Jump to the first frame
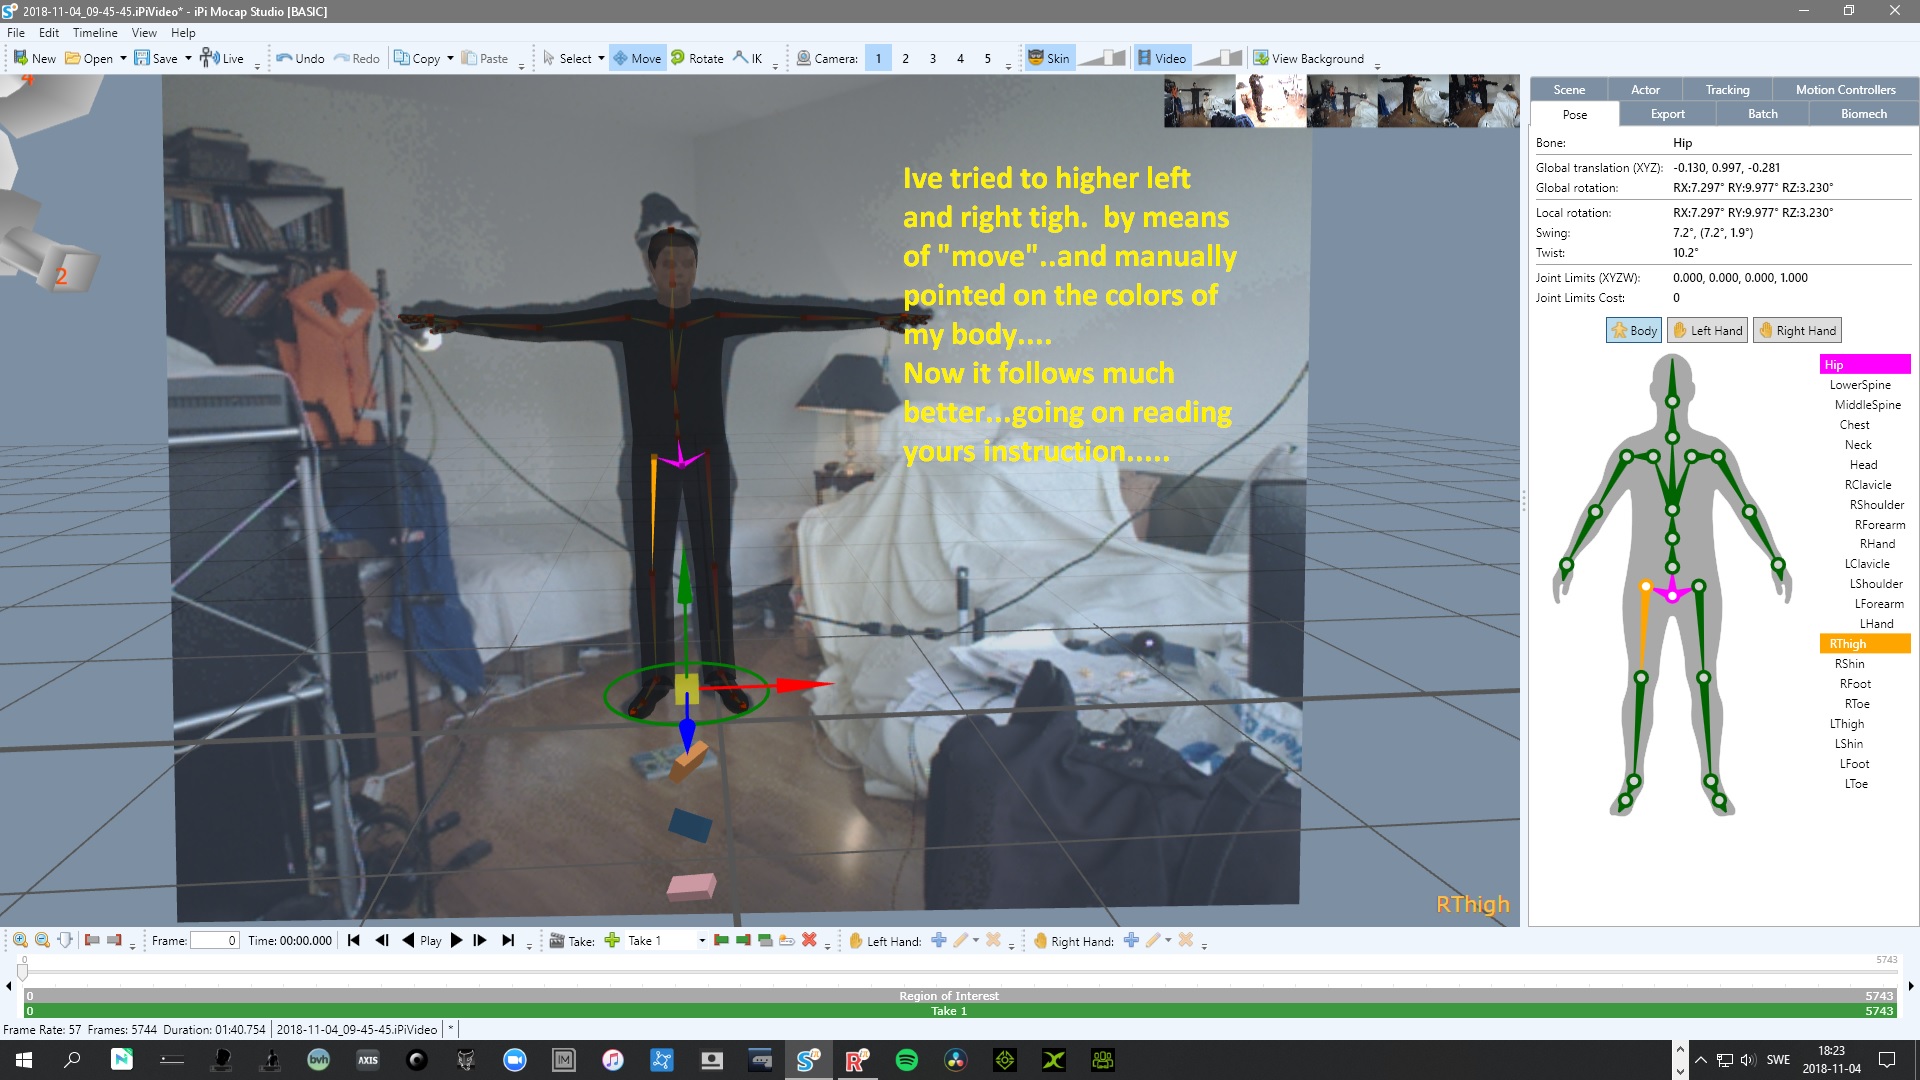The width and height of the screenshot is (1920, 1080). coord(353,940)
